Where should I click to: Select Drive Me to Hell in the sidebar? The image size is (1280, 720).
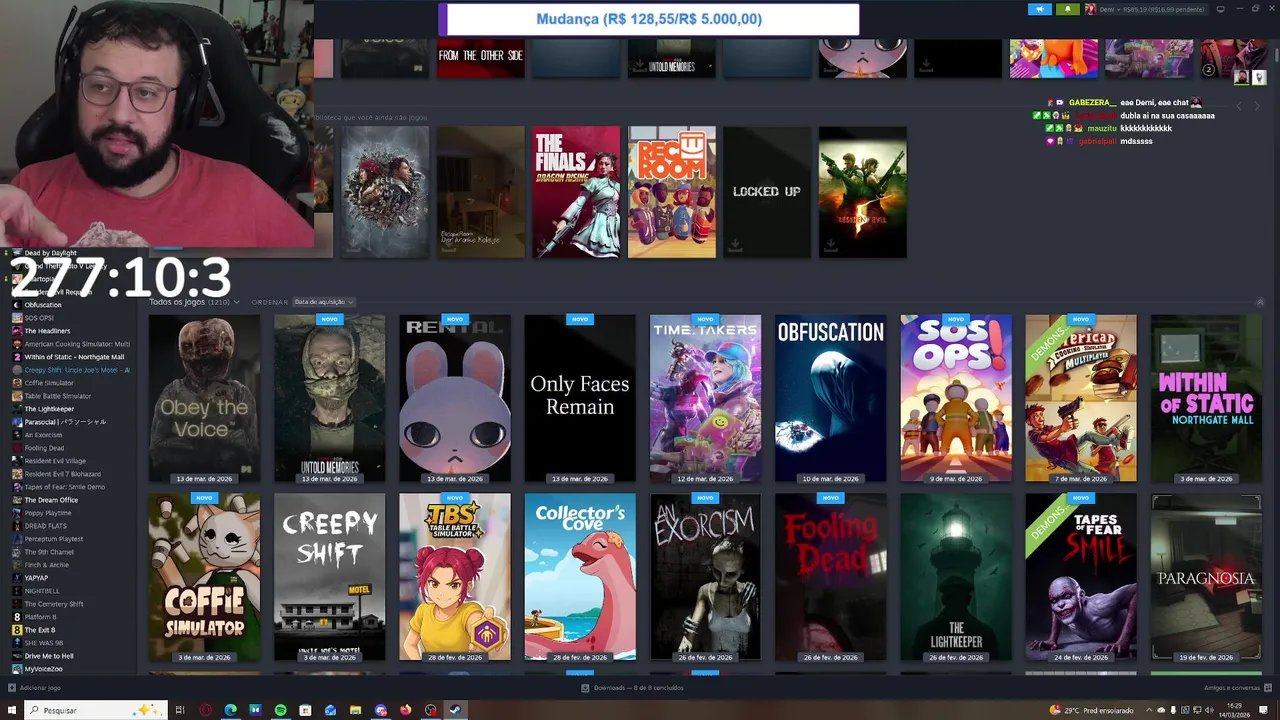click(49, 656)
